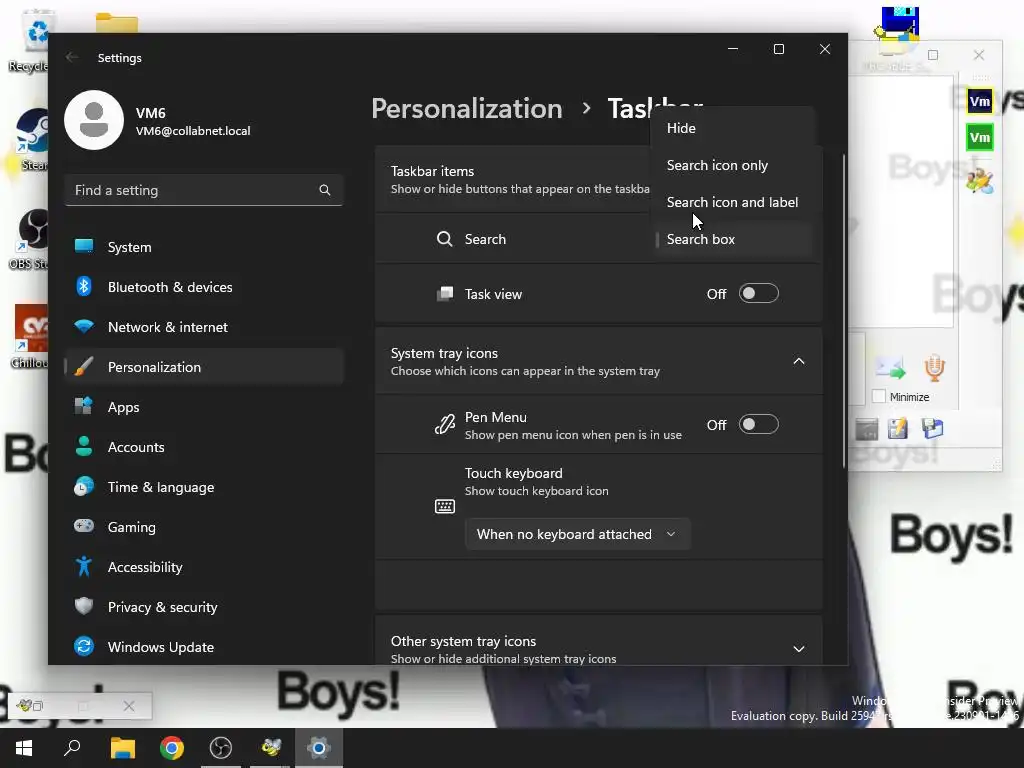Open When no keyboard attached dropdown

[x=577, y=534]
